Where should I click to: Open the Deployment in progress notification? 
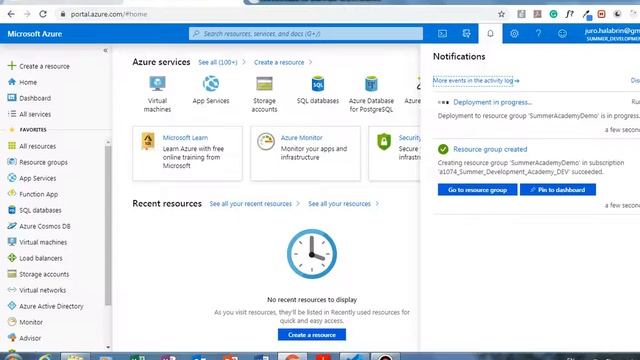coord(493,102)
